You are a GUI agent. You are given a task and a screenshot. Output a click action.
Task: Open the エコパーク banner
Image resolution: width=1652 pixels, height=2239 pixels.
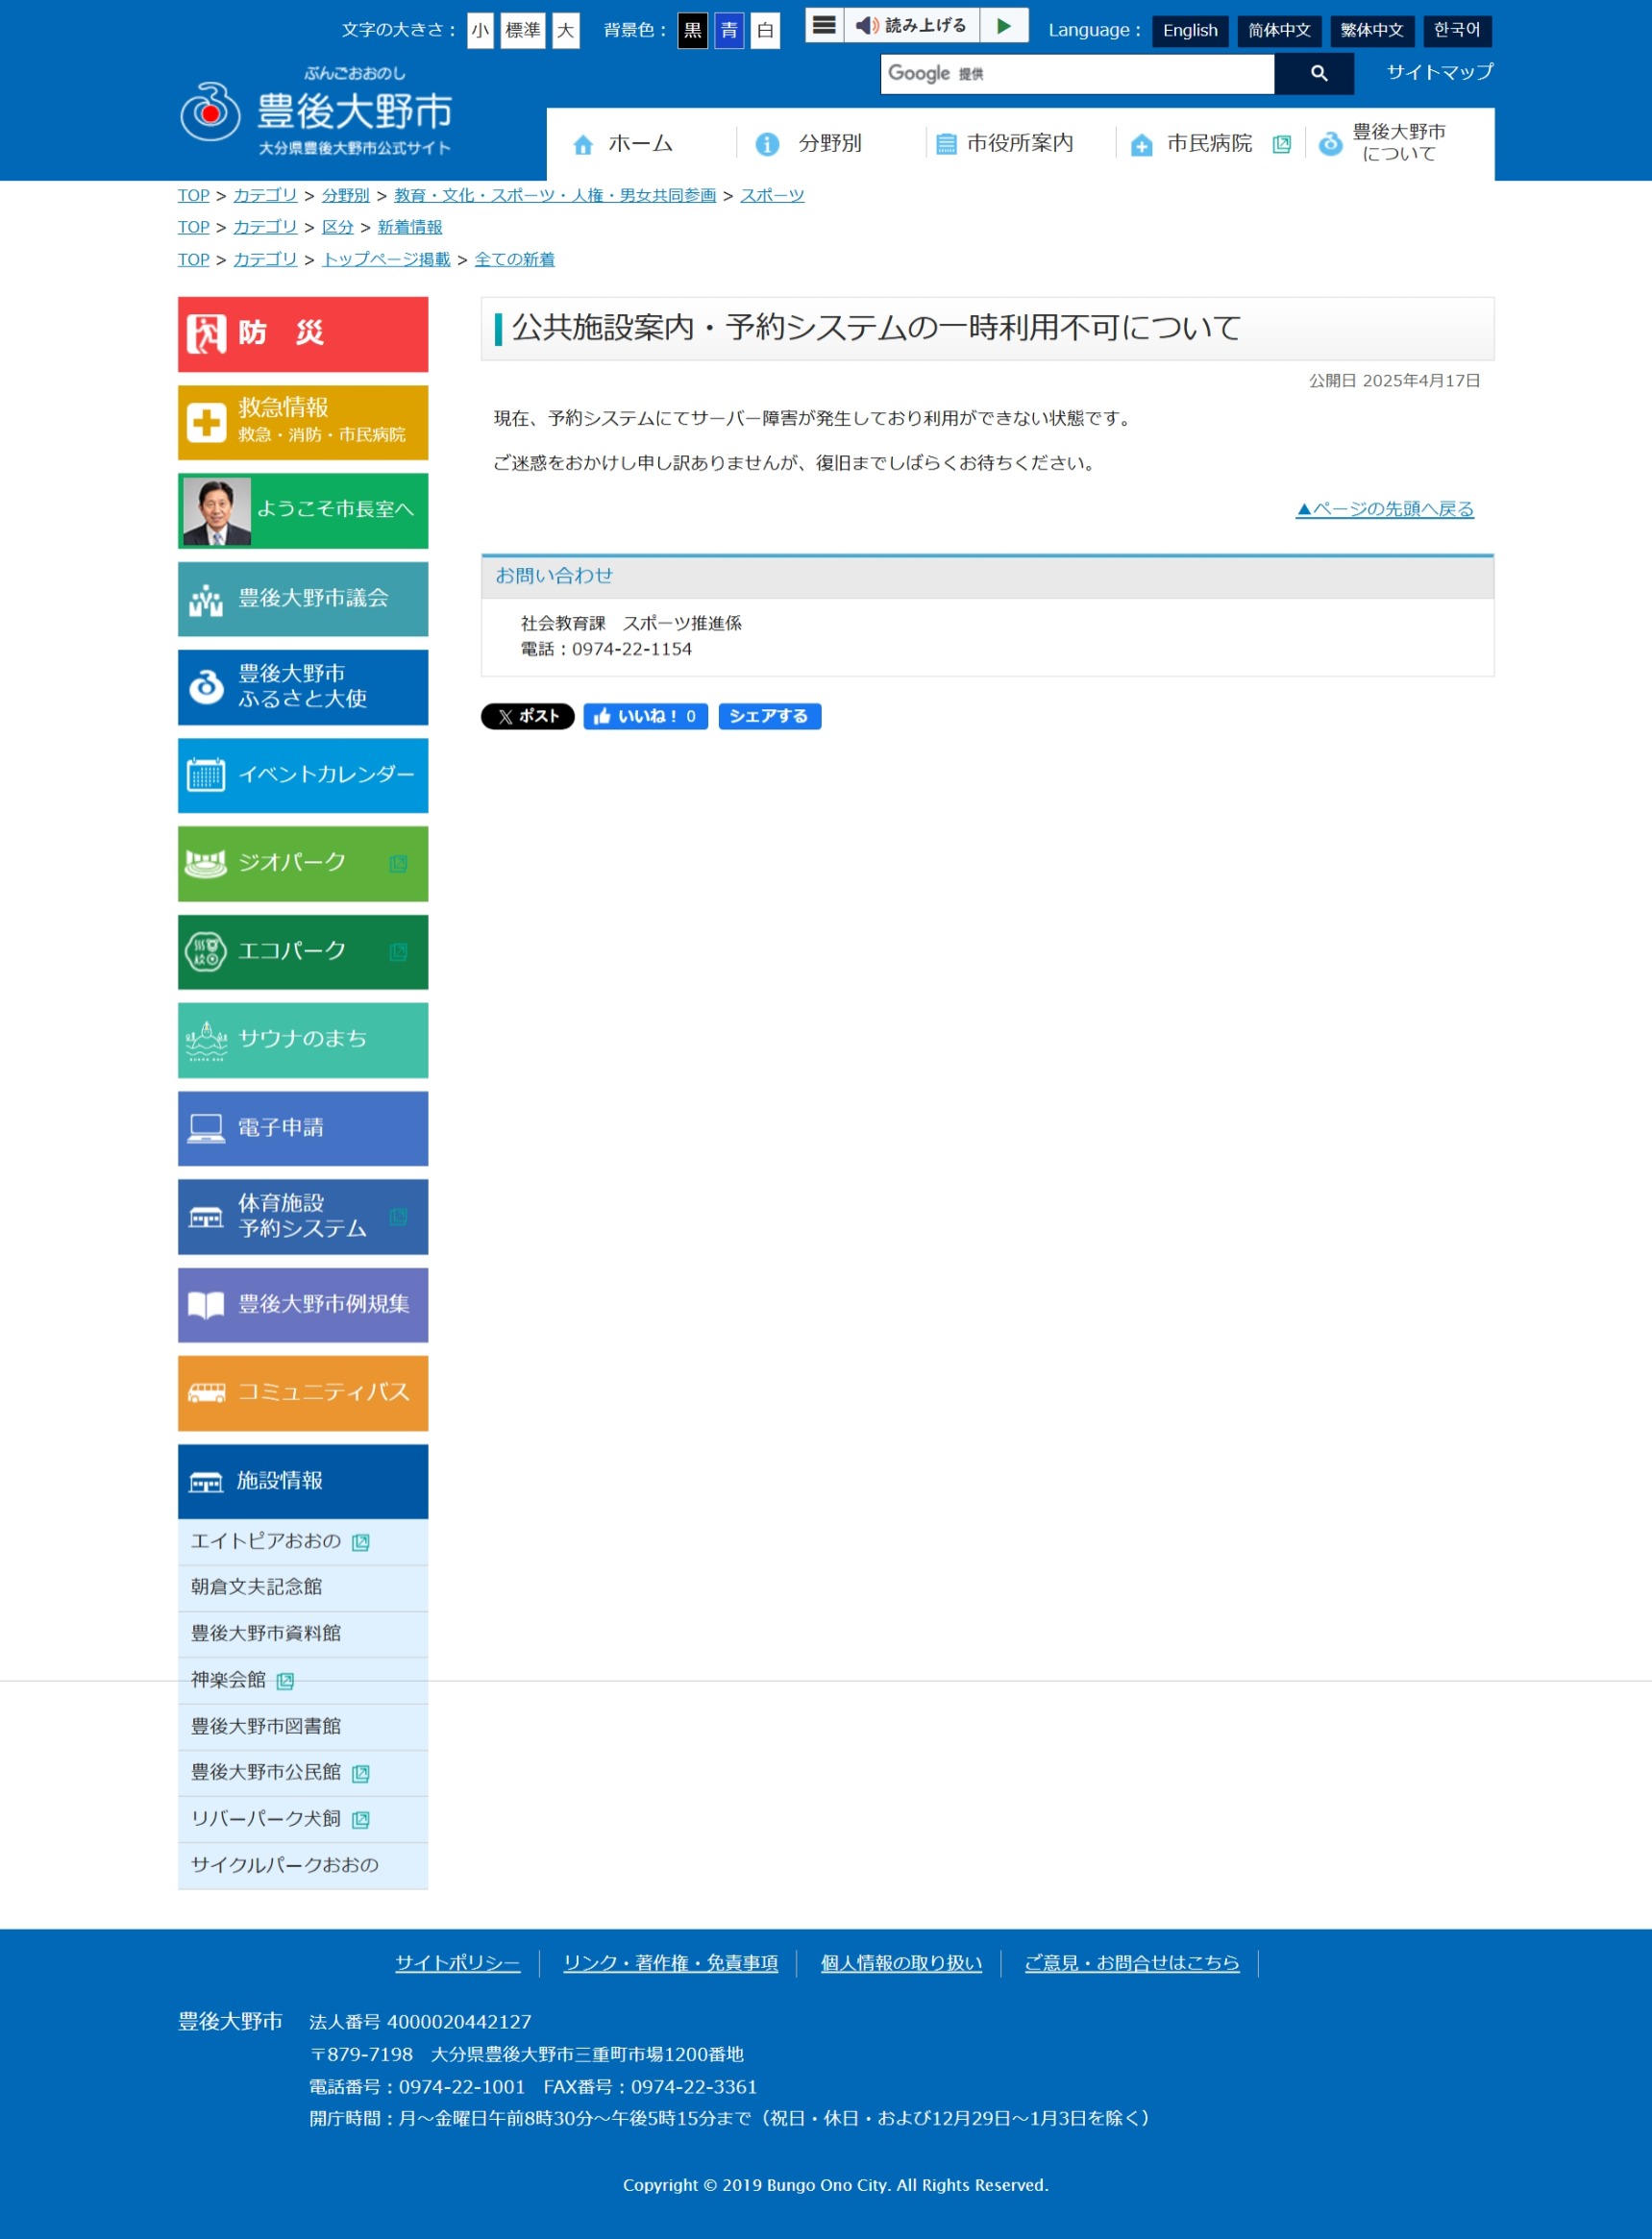[303, 952]
